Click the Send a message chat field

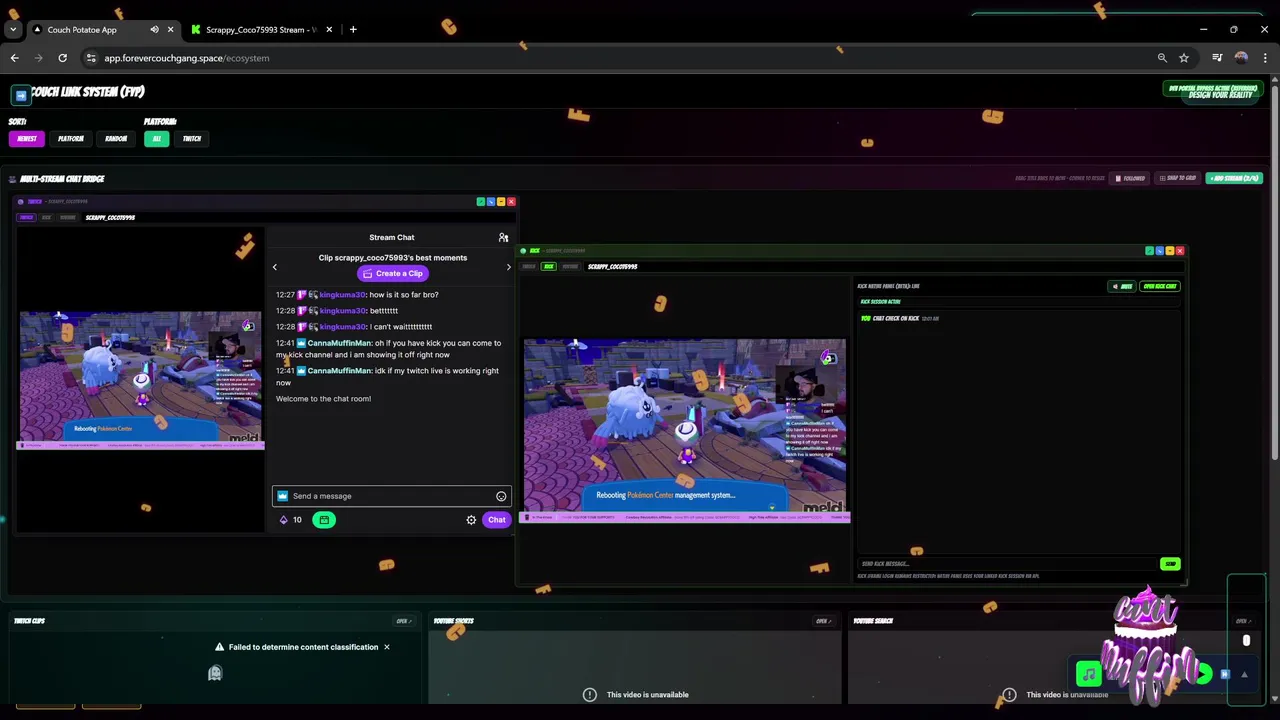click(391, 496)
